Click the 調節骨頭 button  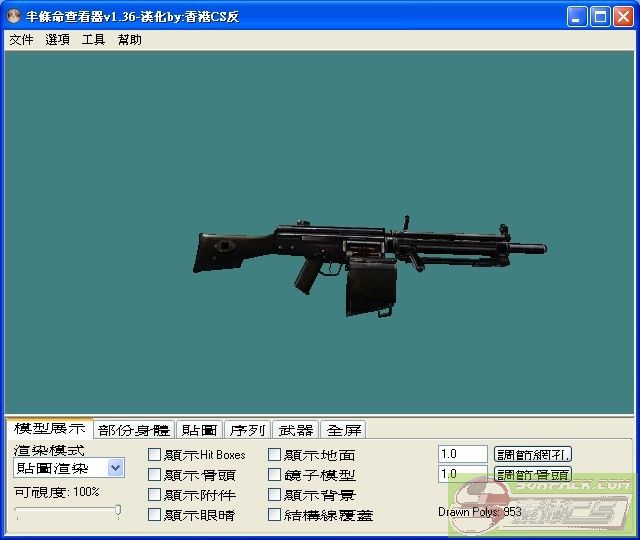(533, 474)
